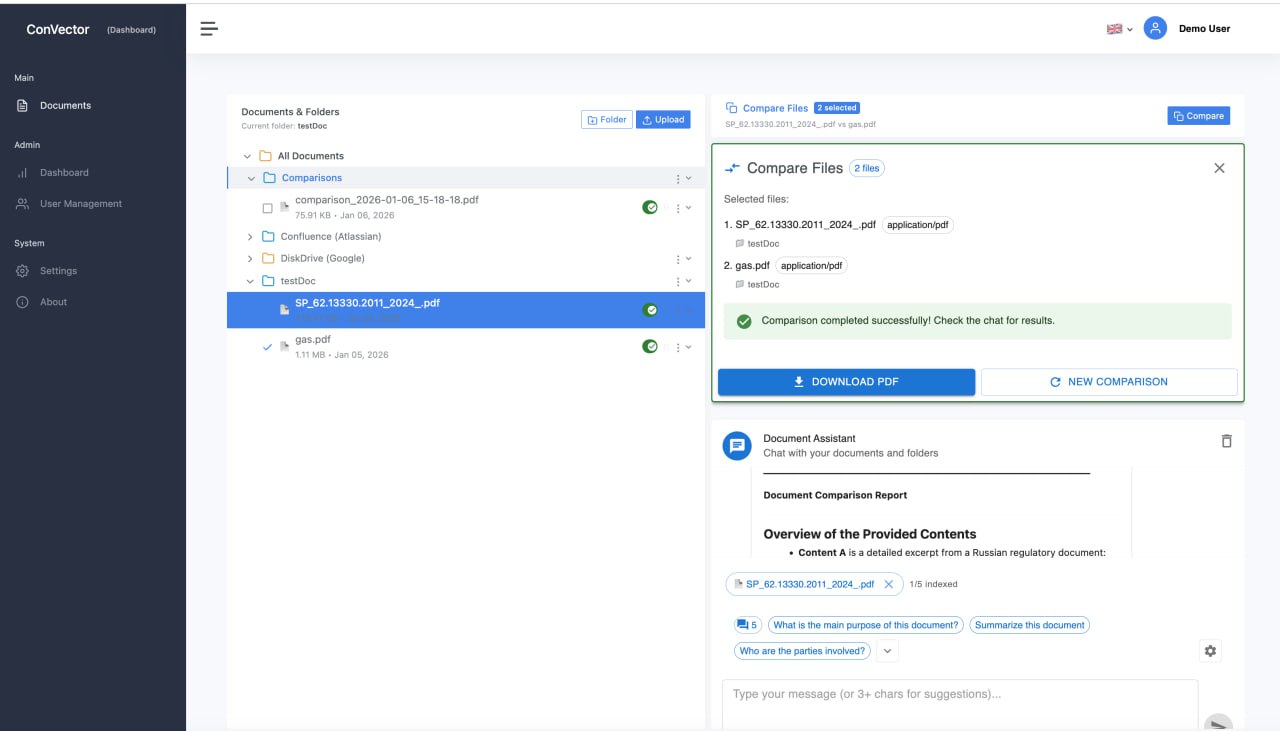
Task: Open the language flag dropdown
Action: pyautogui.click(x=1119, y=29)
